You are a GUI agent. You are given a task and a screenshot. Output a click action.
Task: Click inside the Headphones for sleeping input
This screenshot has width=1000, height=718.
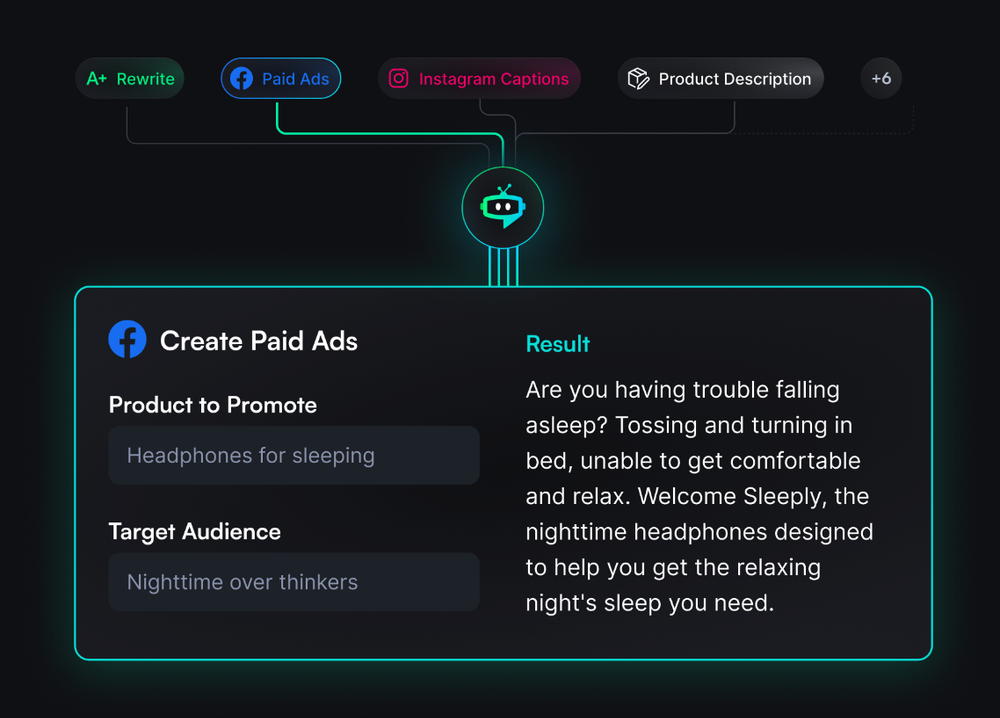[x=293, y=455]
